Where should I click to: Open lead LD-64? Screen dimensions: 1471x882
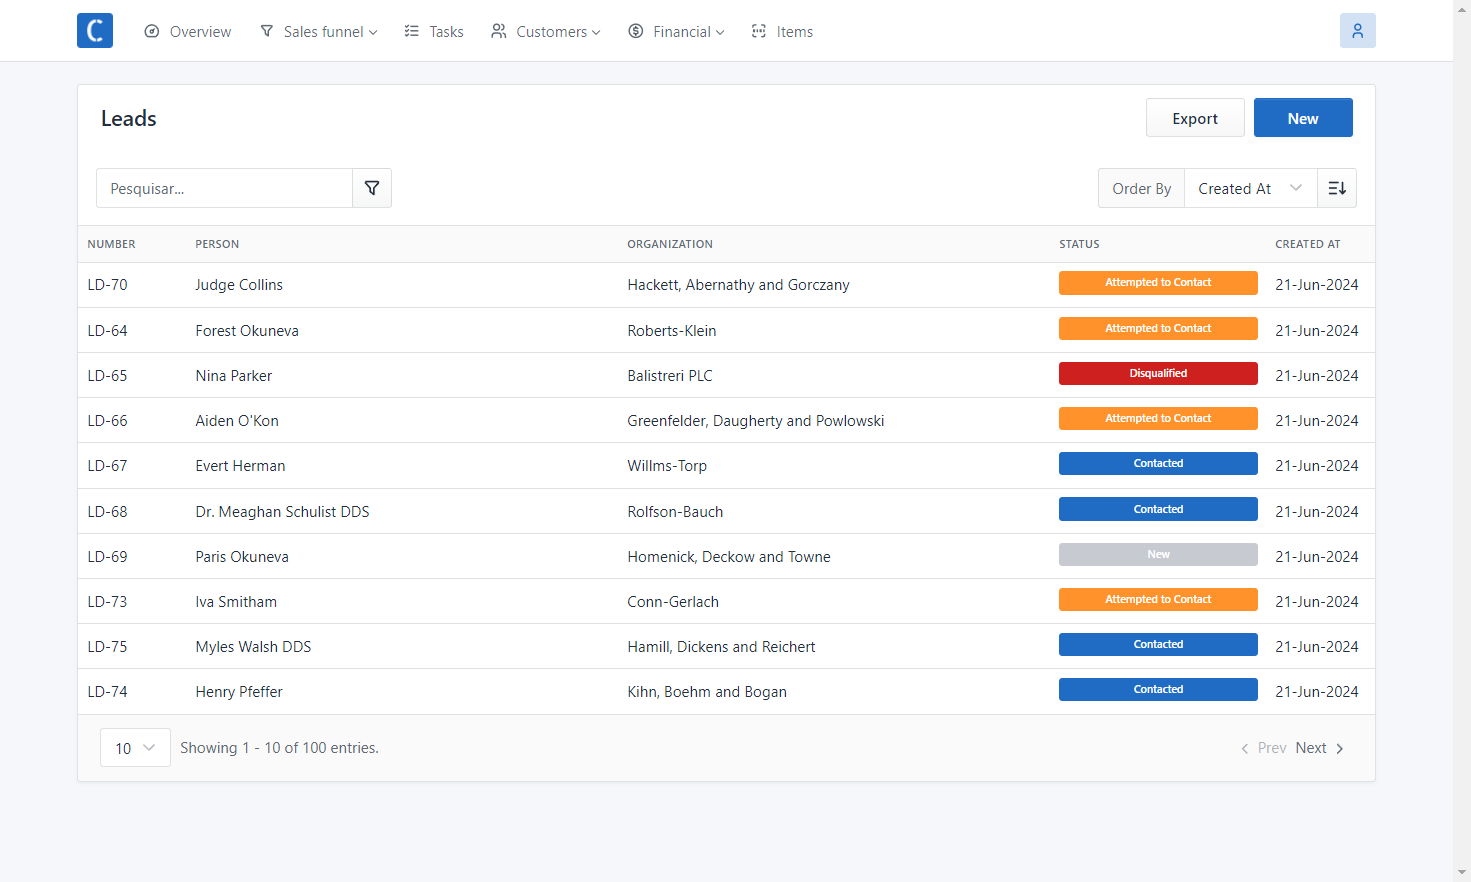pos(107,331)
